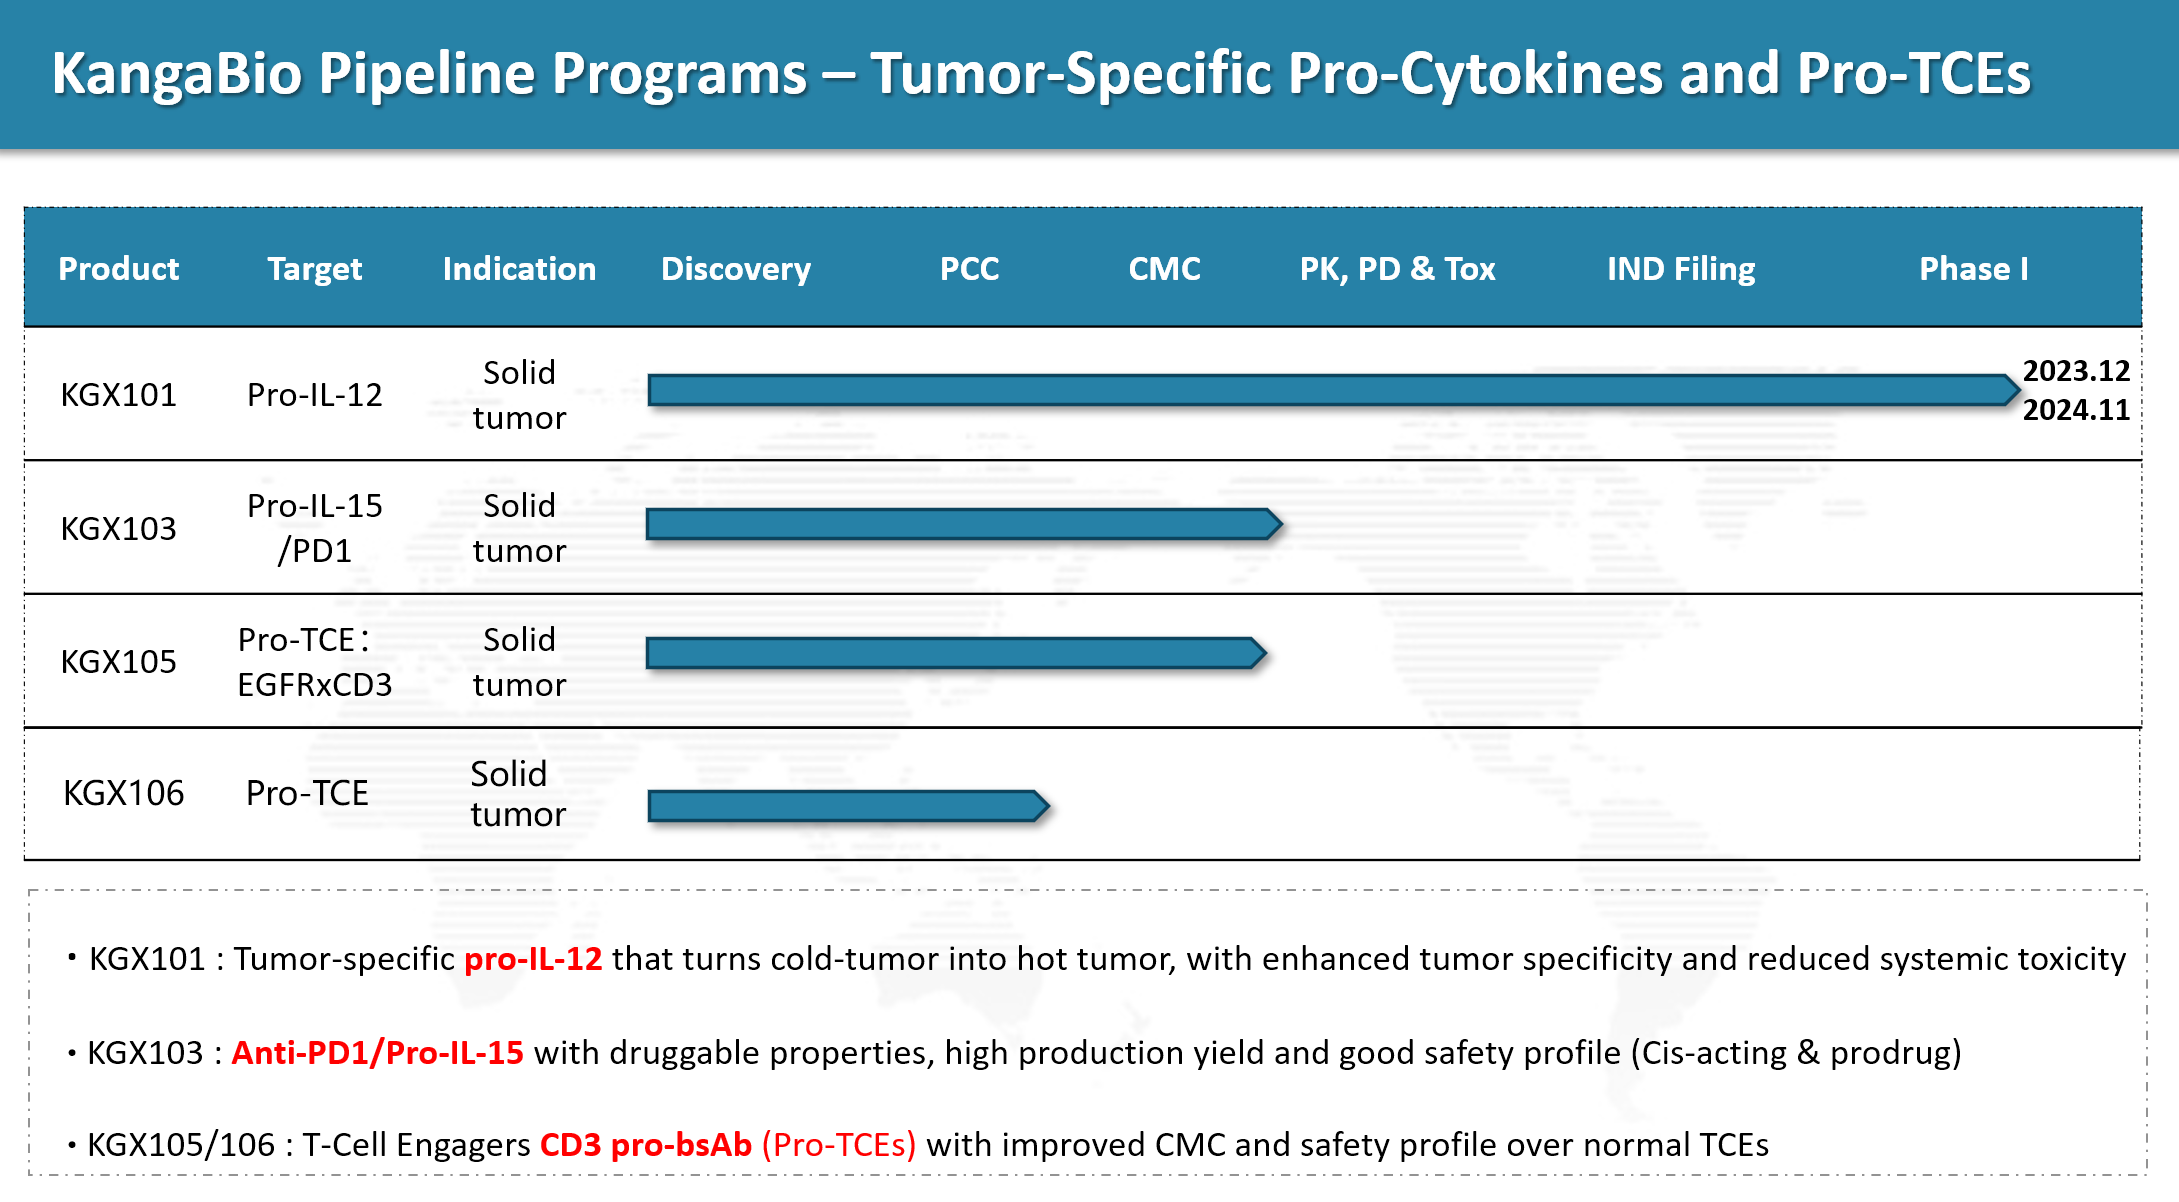Click the KGX105 progress bar
This screenshot has height=1202, width=2179.
953,653
